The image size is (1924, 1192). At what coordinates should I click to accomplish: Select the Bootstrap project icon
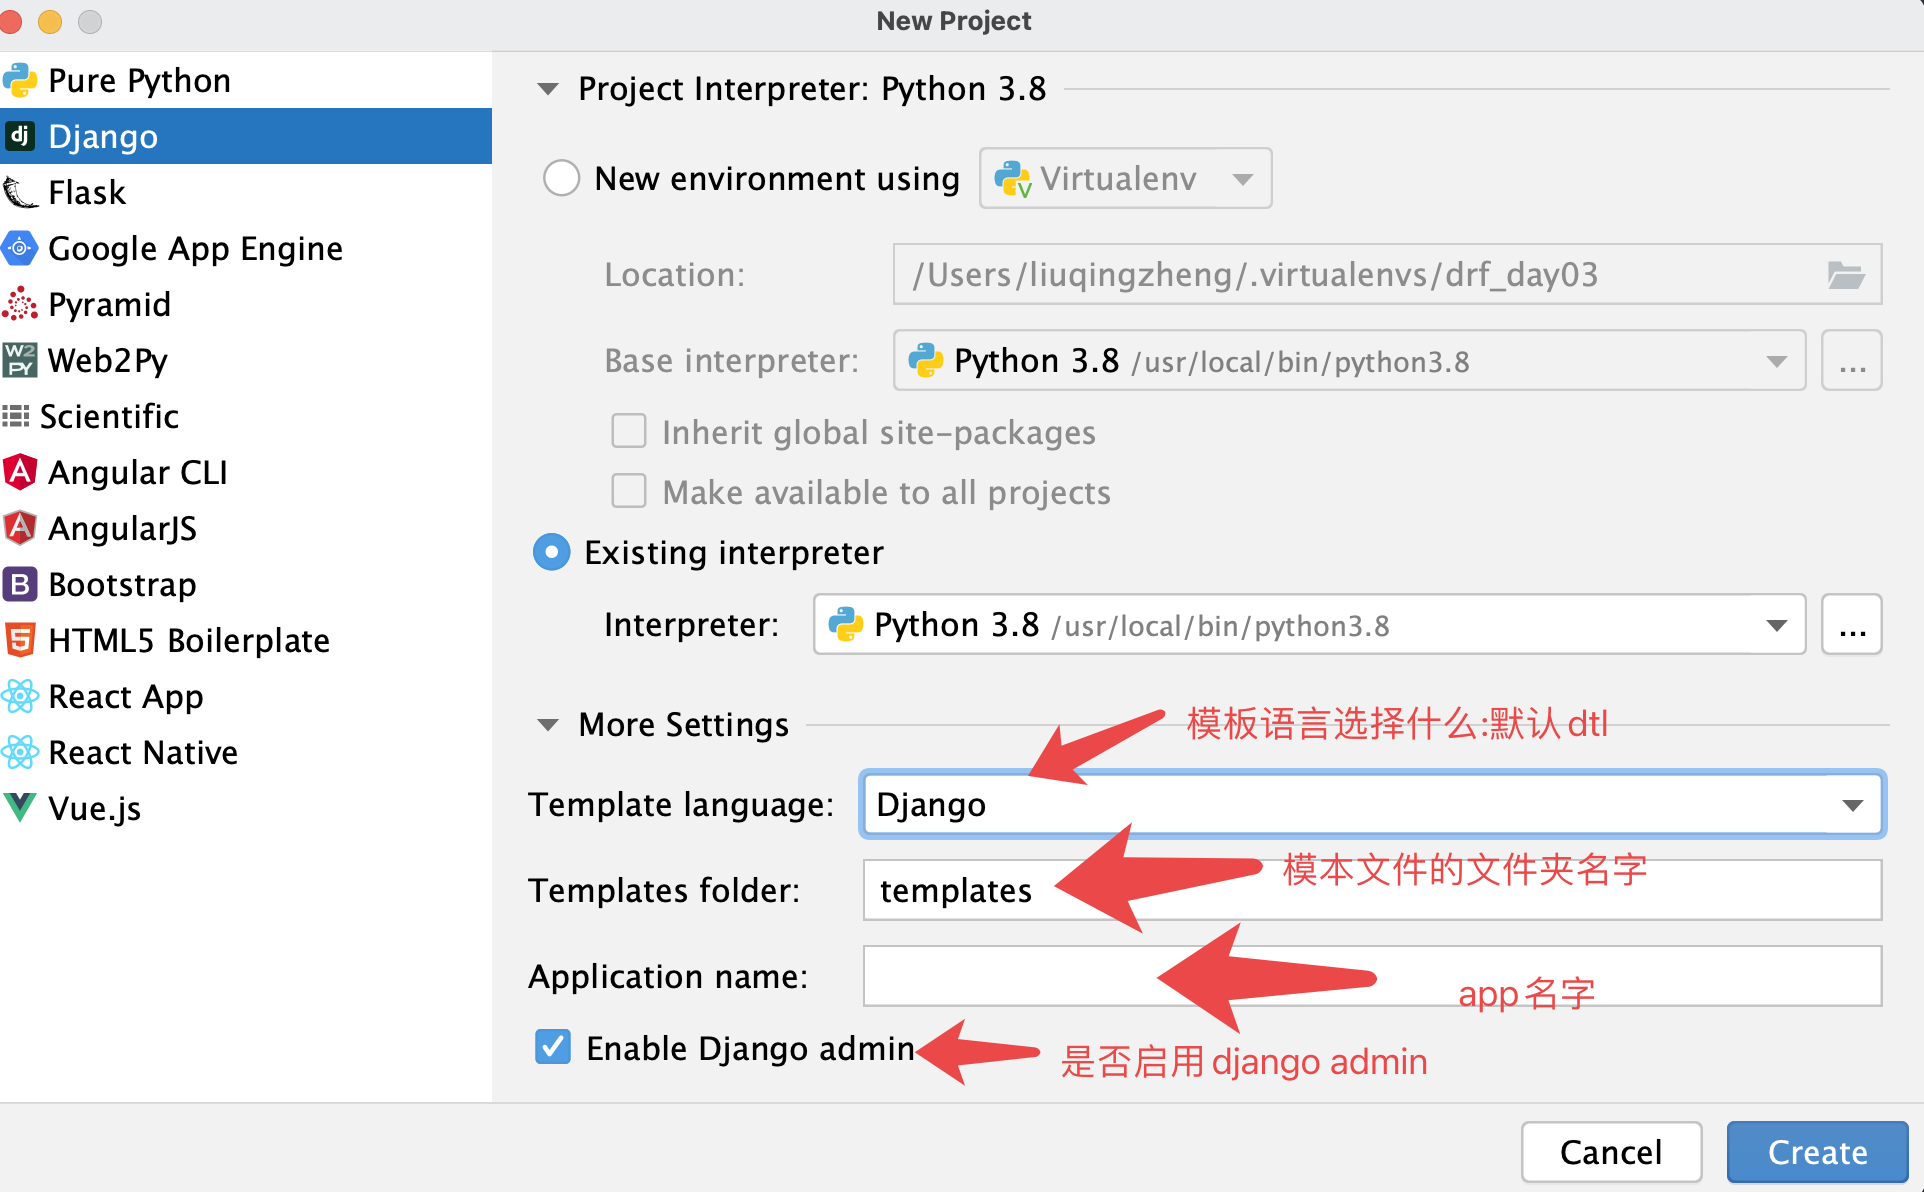pyautogui.click(x=20, y=584)
